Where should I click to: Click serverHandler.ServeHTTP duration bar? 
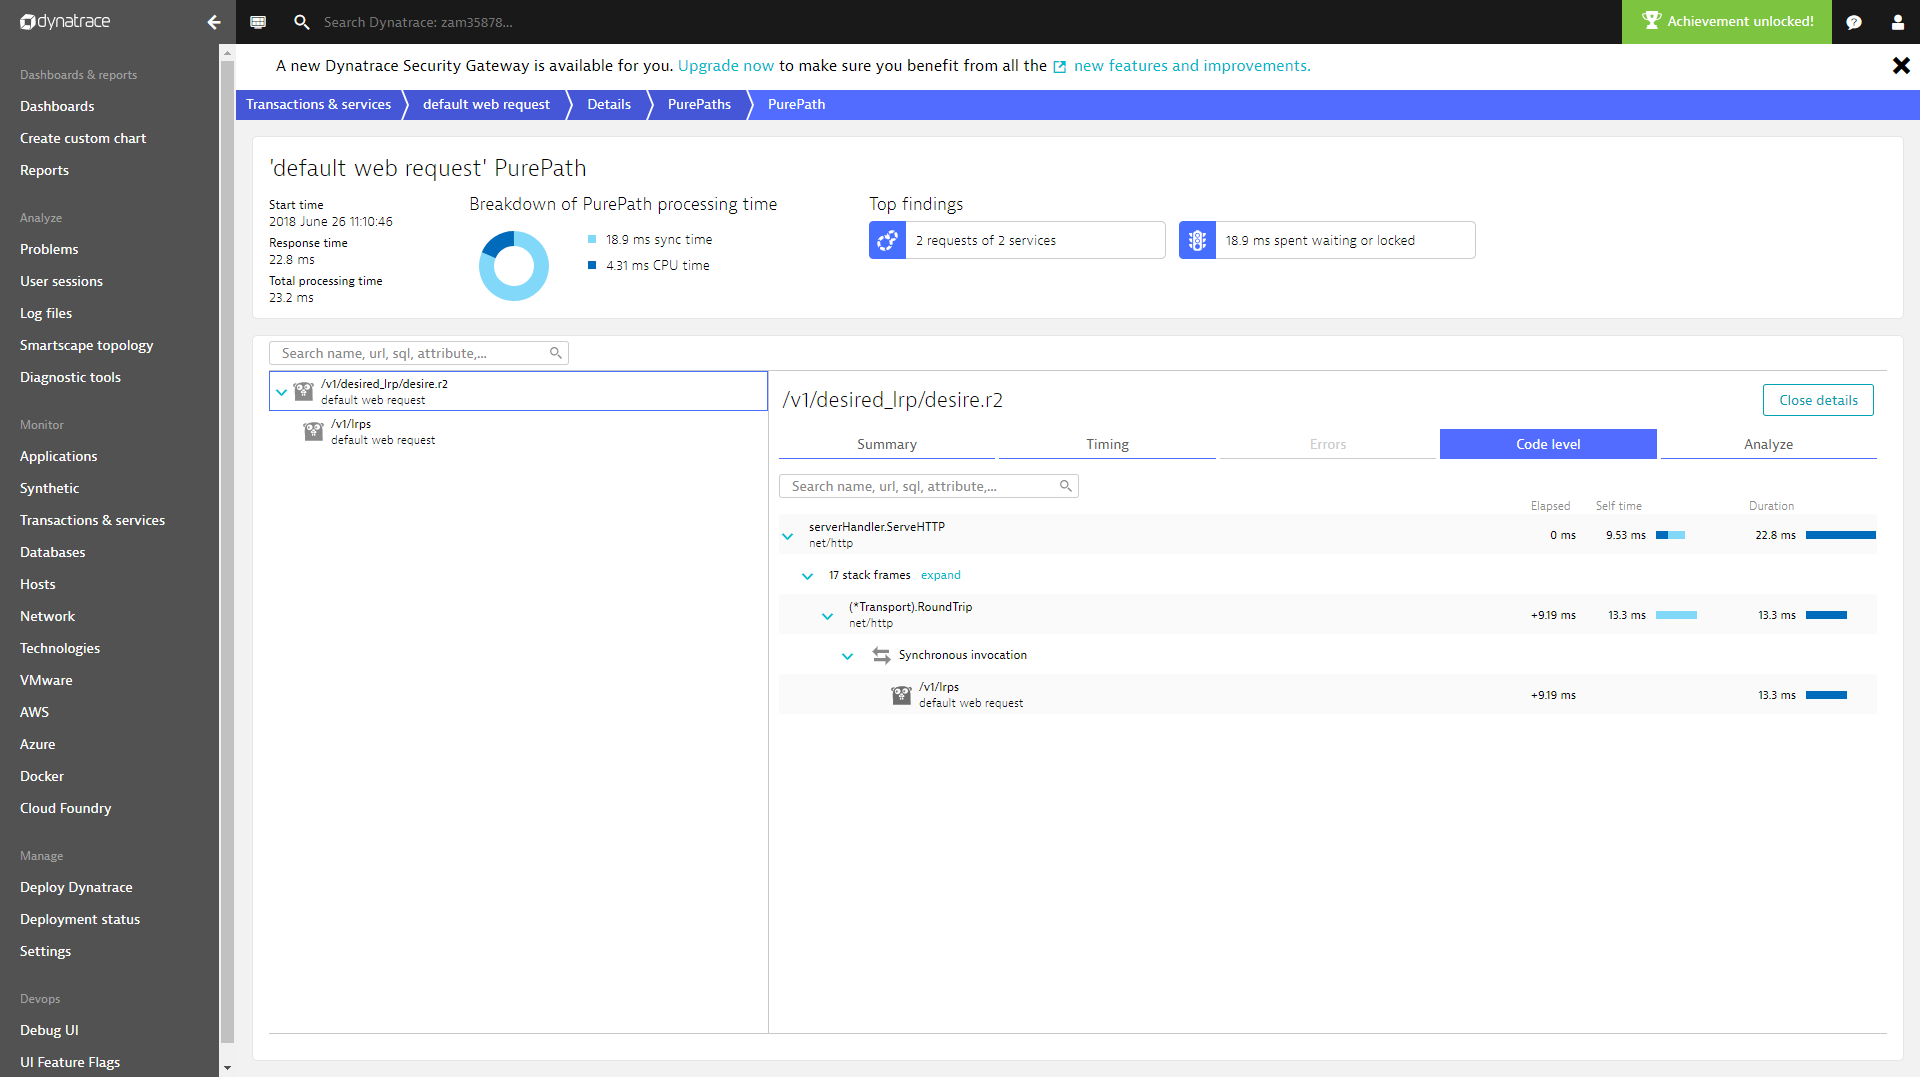pos(1841,535)
